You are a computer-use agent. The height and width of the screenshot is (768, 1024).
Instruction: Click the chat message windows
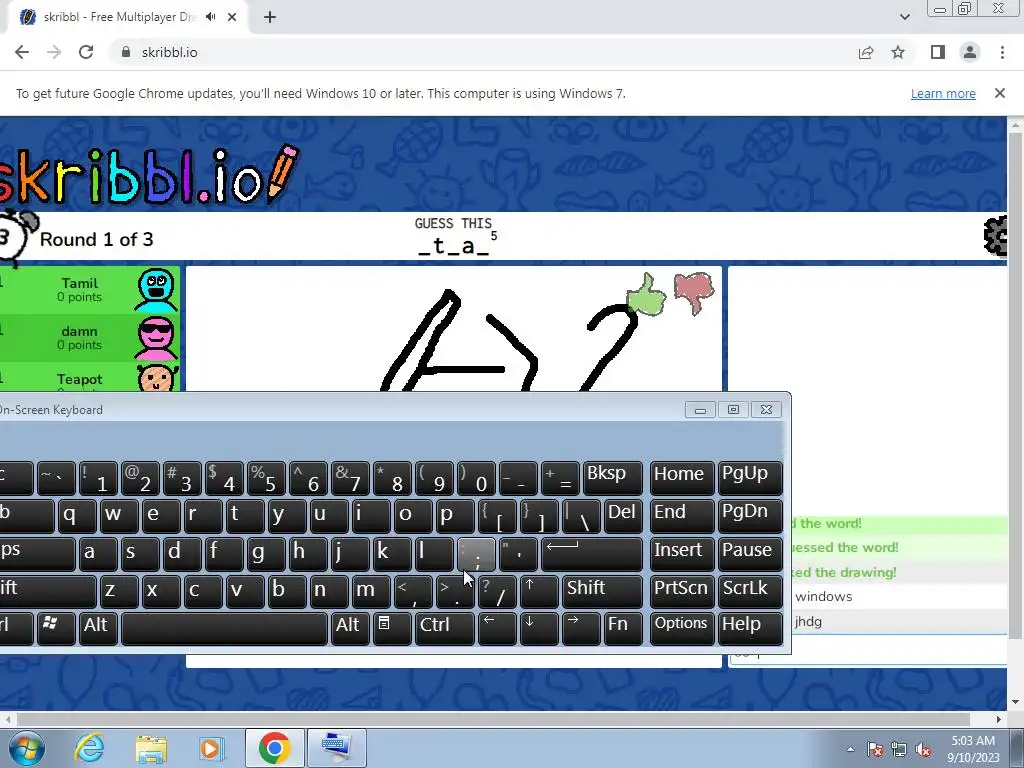pyautogui.click(x=824, y=596)
